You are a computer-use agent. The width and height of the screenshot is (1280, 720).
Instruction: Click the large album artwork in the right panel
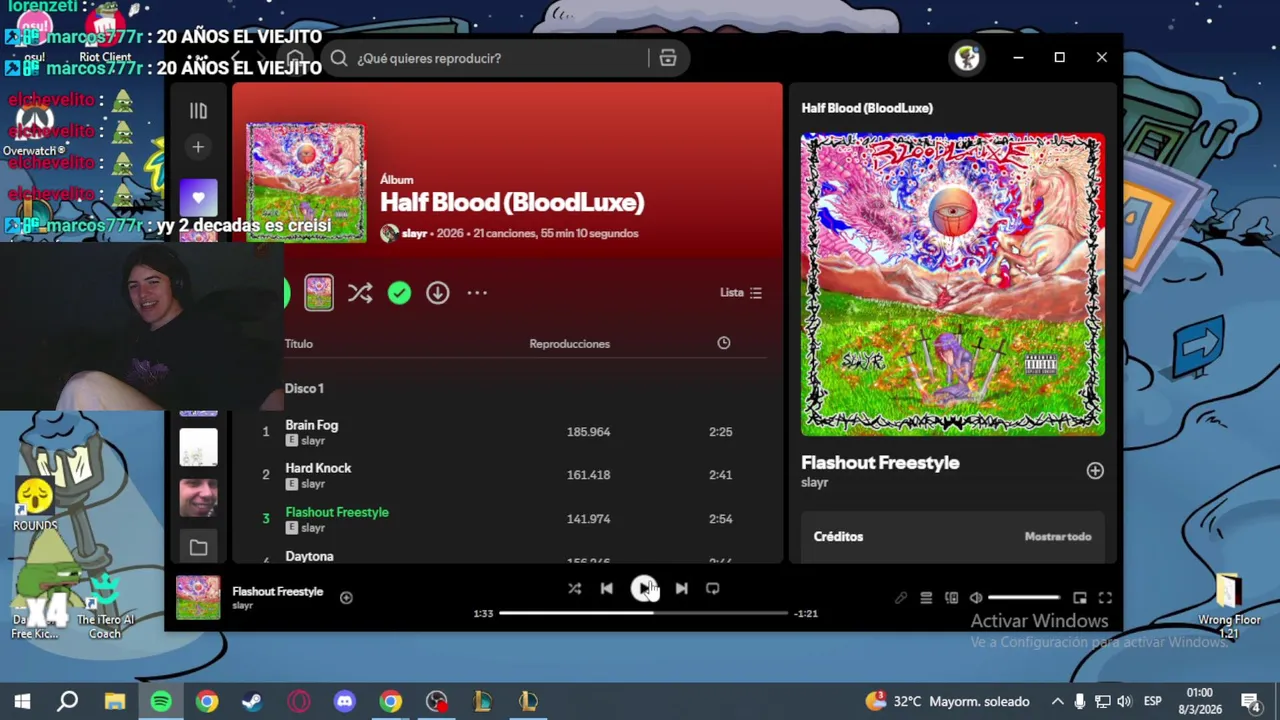(x=953, y=284)
